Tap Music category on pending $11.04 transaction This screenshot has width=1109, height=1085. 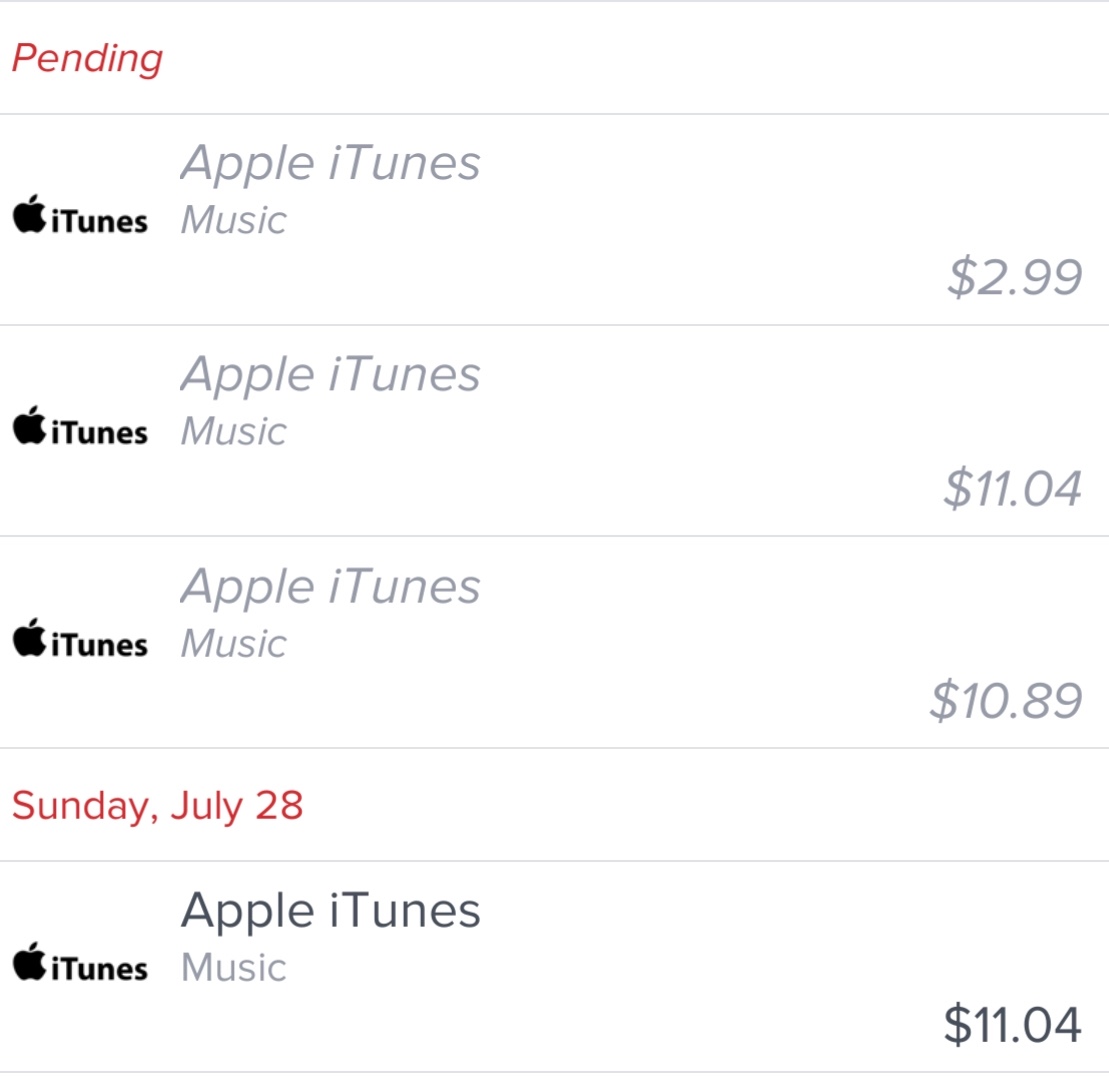click(x=233, y=432)
